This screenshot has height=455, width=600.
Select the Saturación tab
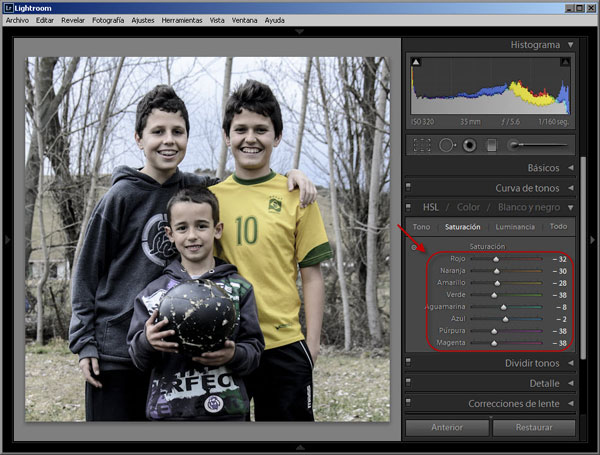462,227
